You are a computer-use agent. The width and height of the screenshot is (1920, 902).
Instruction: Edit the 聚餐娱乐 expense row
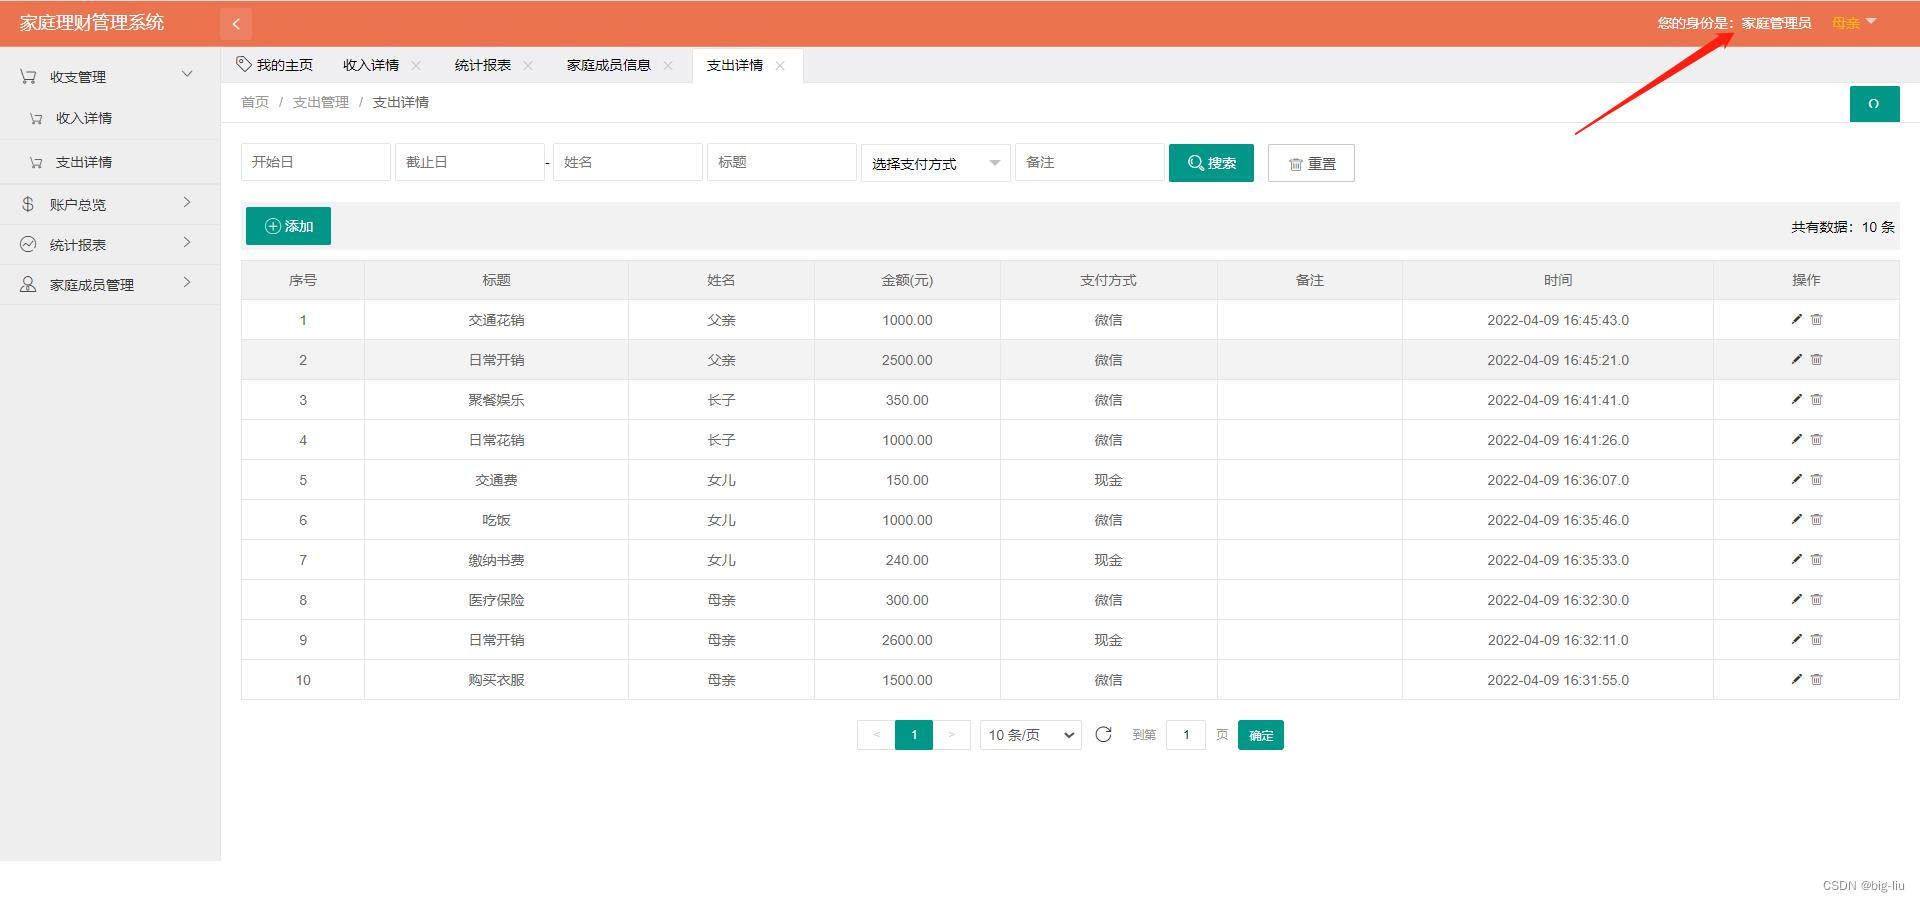point(1796,399)
